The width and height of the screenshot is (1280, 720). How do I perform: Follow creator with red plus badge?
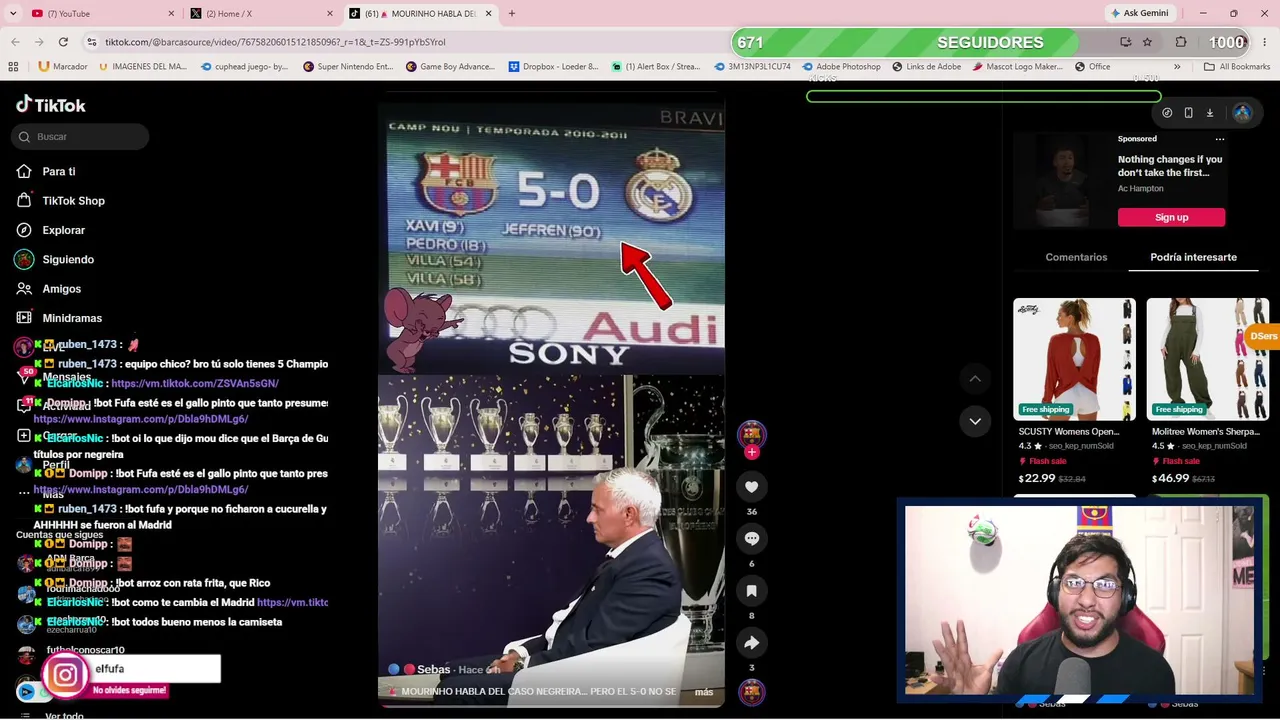click(752, 452)
